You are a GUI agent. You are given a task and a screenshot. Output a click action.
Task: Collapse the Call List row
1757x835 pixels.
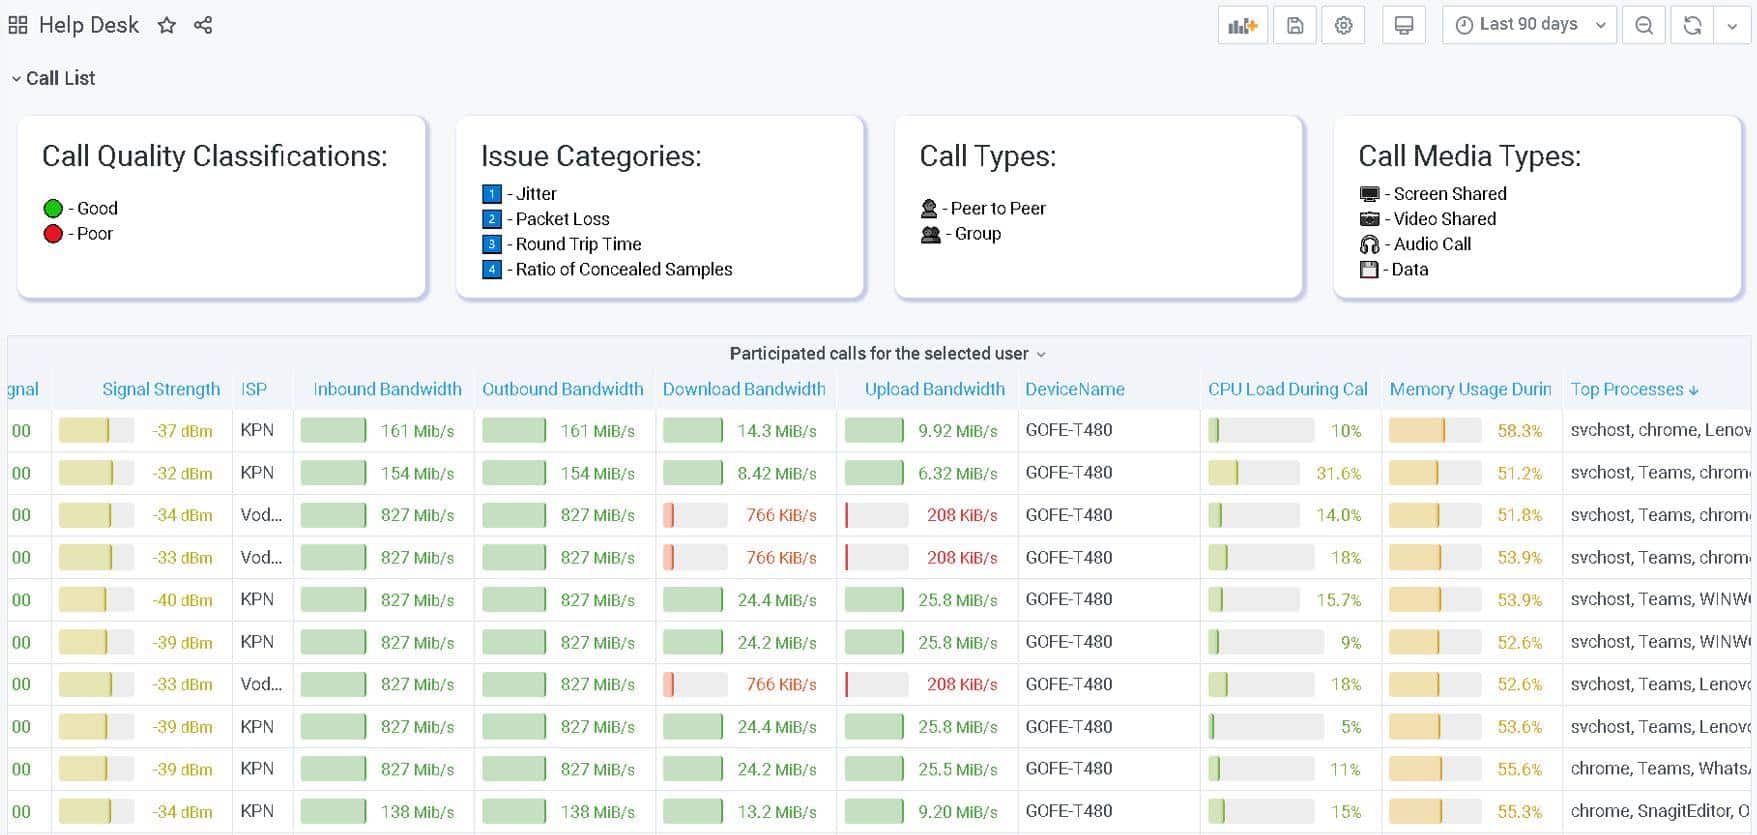pyautogui.click(x=53, y=78)
